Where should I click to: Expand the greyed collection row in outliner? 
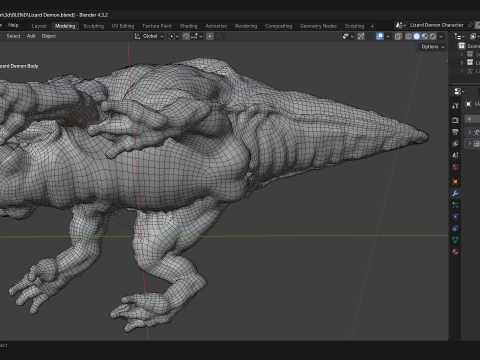pos(462,54)
